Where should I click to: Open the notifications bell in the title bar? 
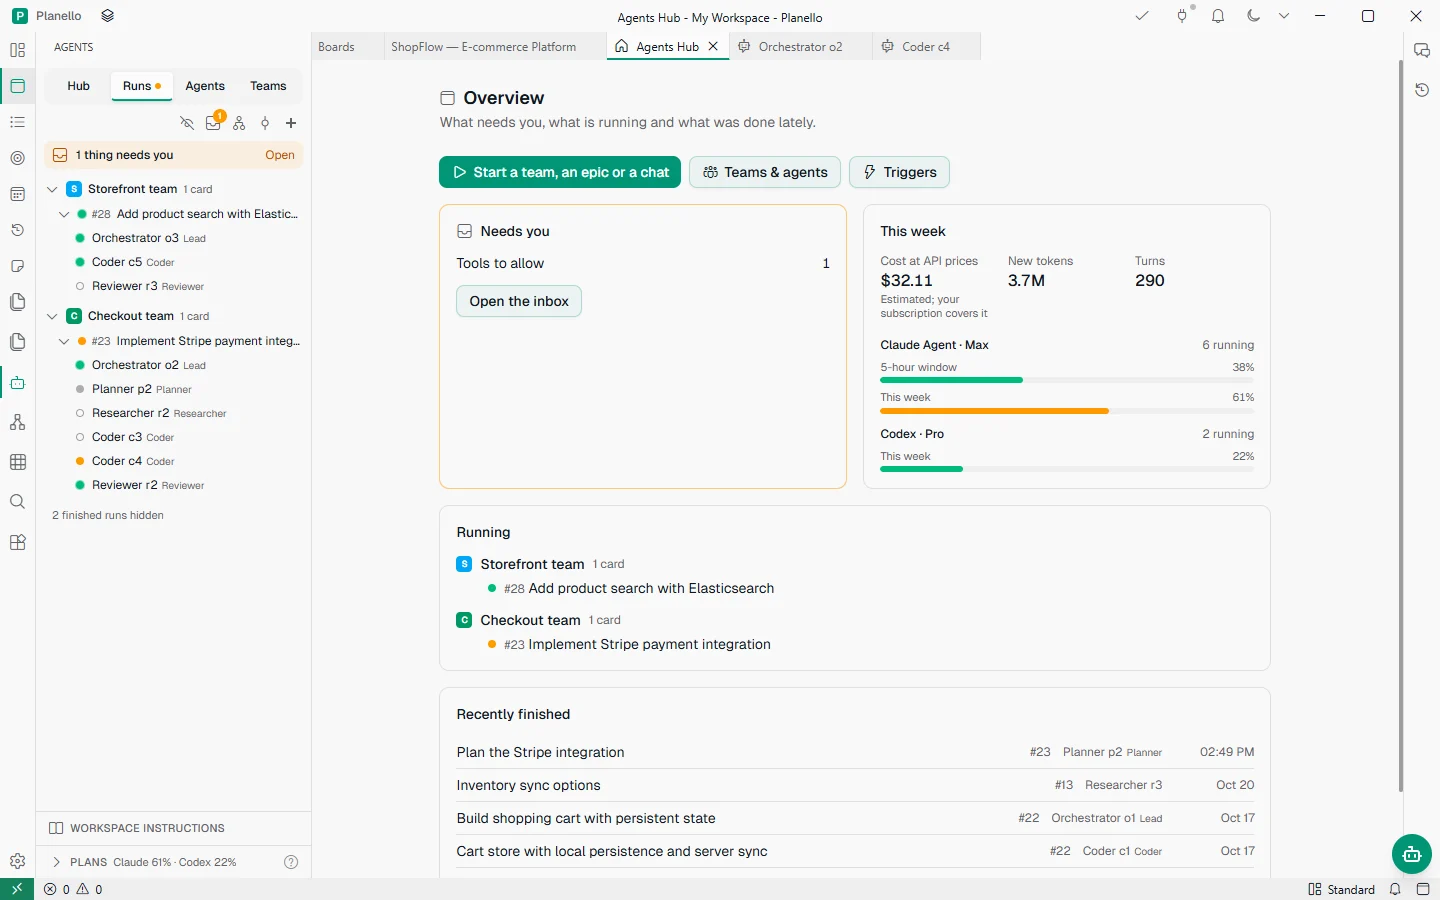[1218, 16]
